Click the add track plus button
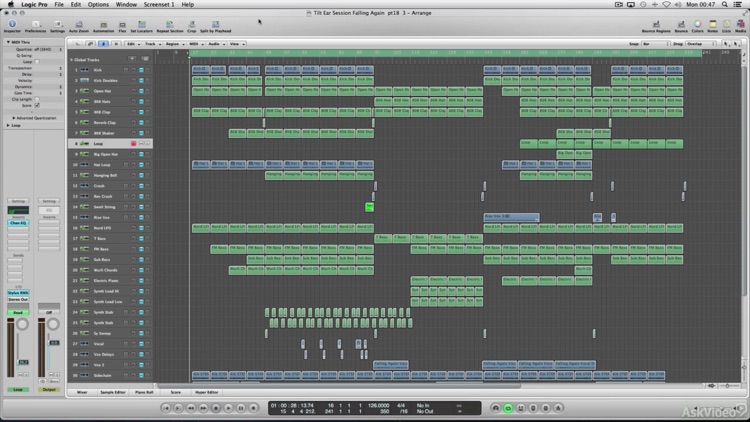750x422 pixels. pos(132,59)
